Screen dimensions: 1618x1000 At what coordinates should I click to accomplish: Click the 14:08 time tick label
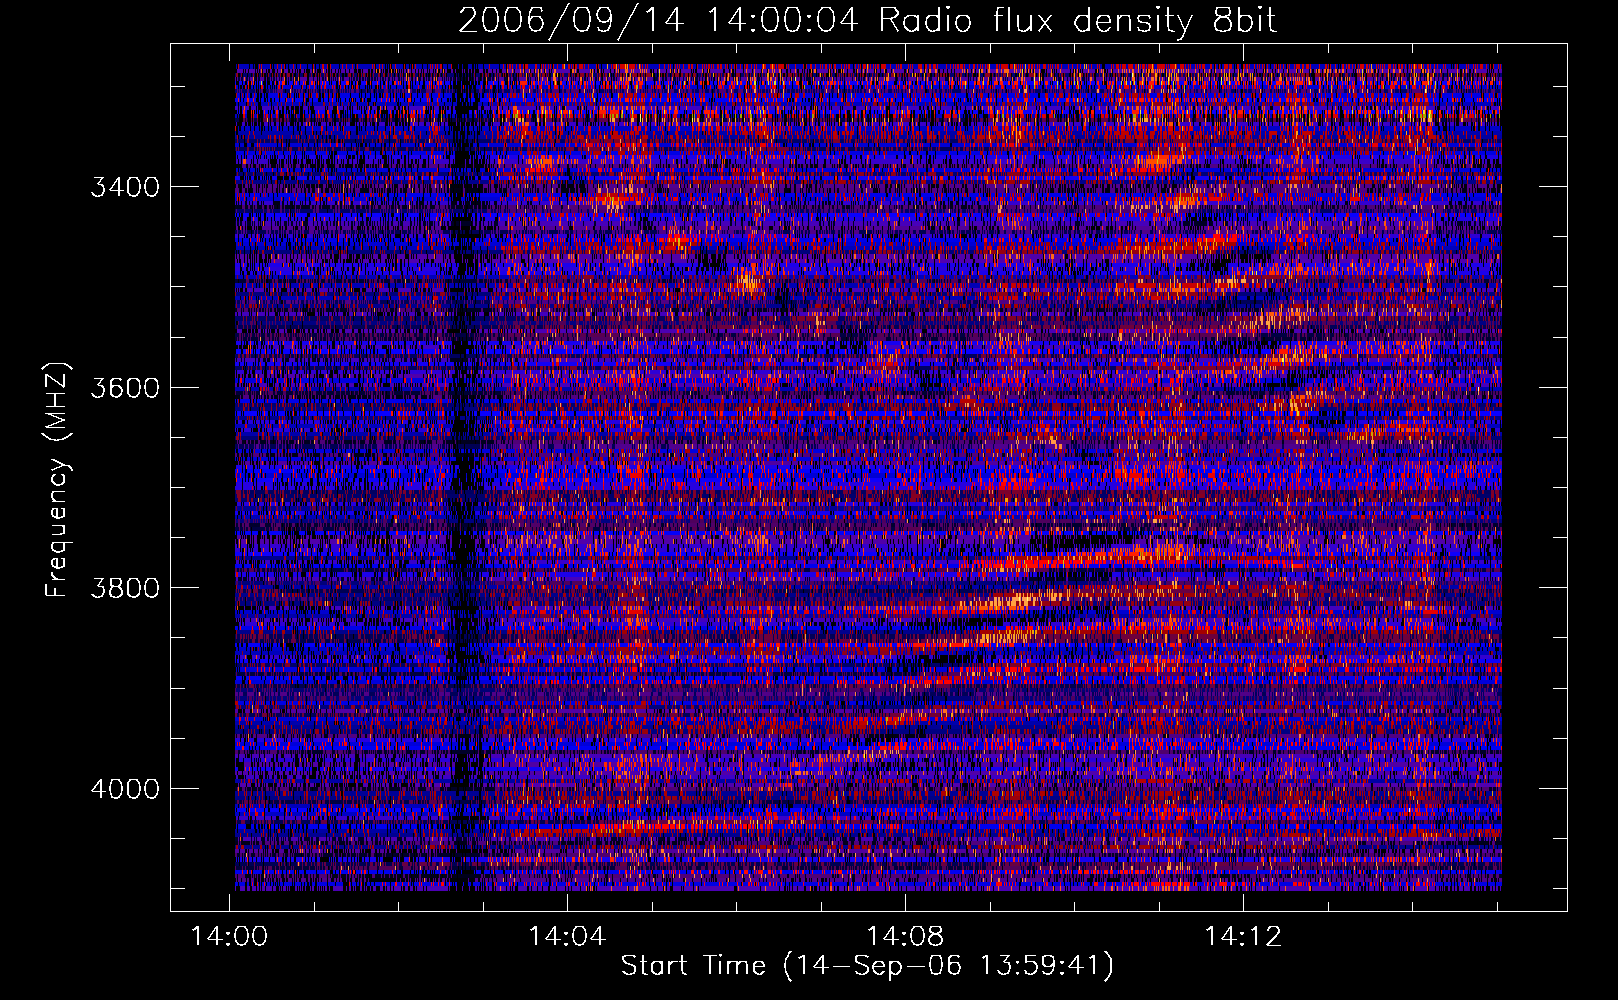(x=906, y=937)
